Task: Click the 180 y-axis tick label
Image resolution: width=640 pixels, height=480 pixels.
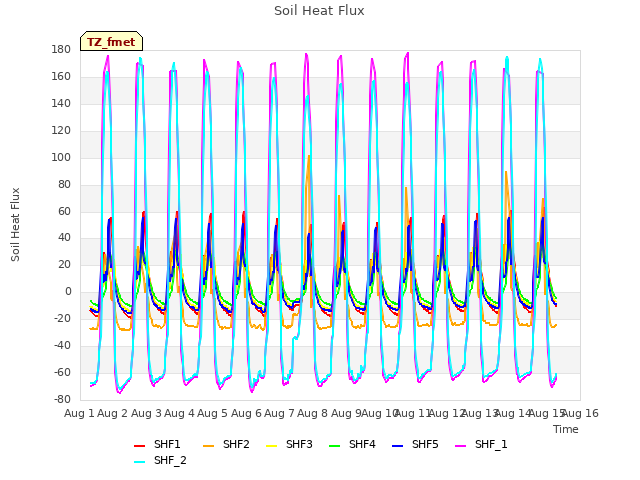Action: [x=61, y=50]
